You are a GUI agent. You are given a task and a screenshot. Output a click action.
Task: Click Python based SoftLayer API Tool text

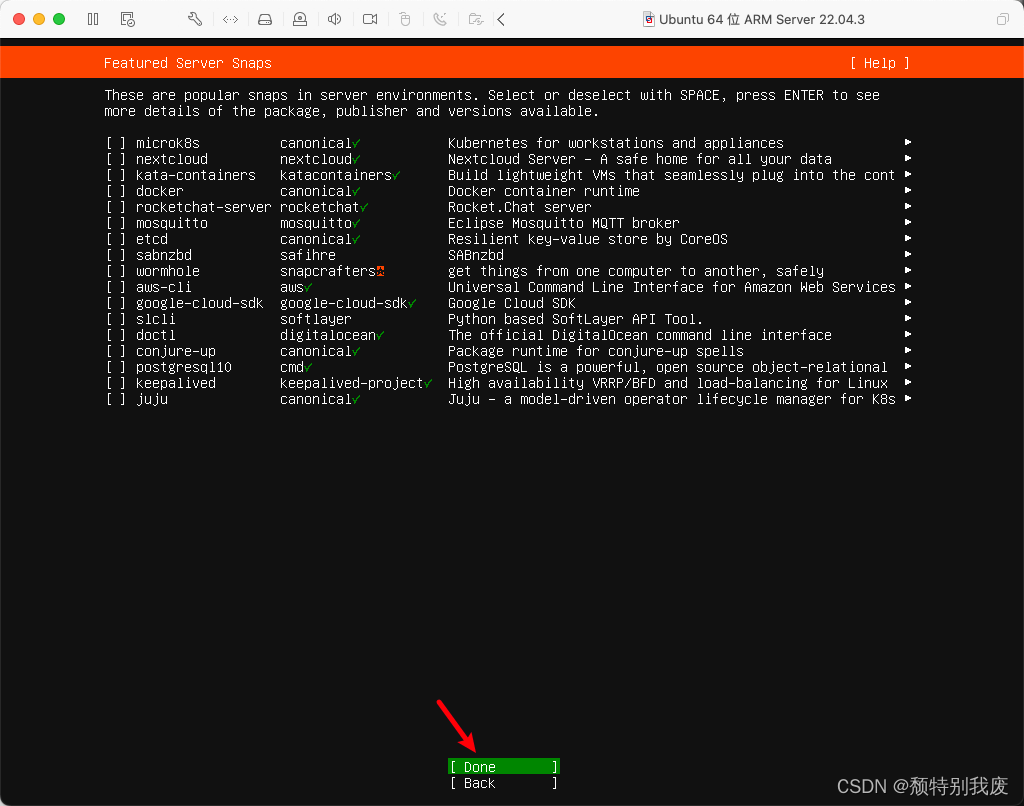coord(575,319)
